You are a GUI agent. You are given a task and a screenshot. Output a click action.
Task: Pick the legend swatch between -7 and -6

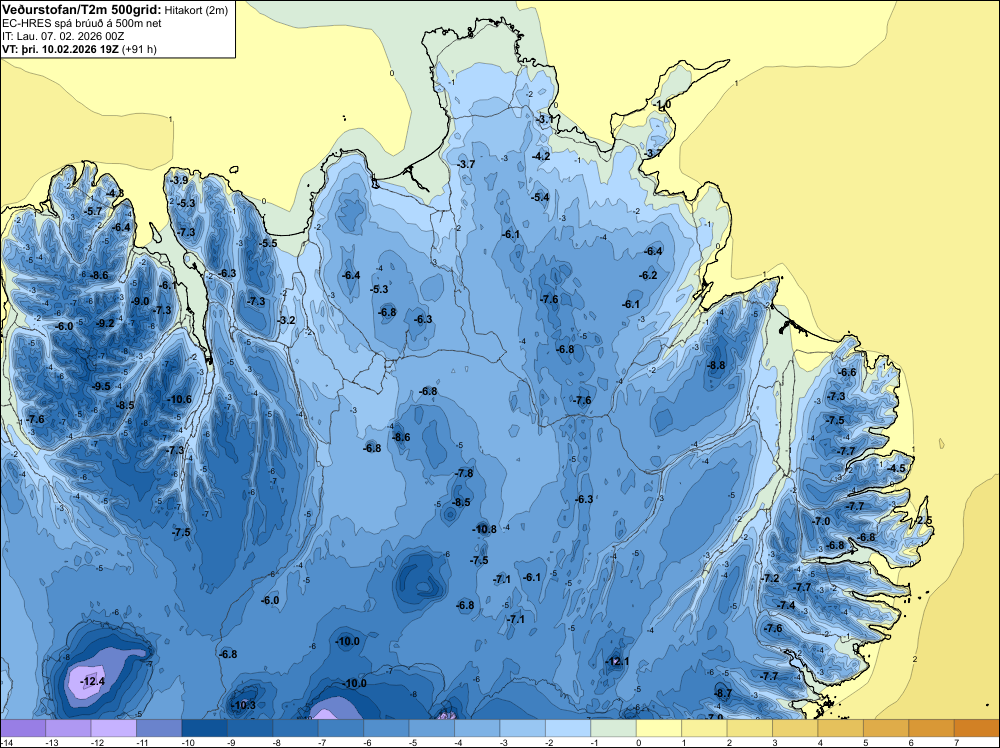[x=341, y=728]
